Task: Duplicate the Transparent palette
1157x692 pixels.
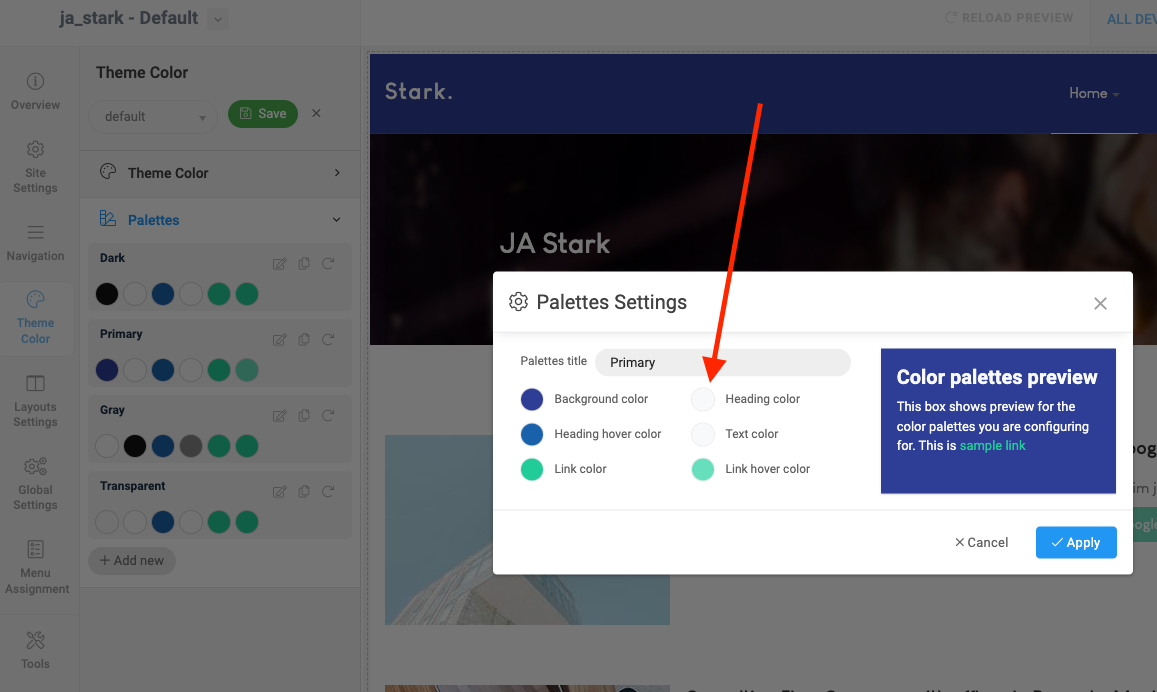Action: pyautogui.click(x=304, y=491)
